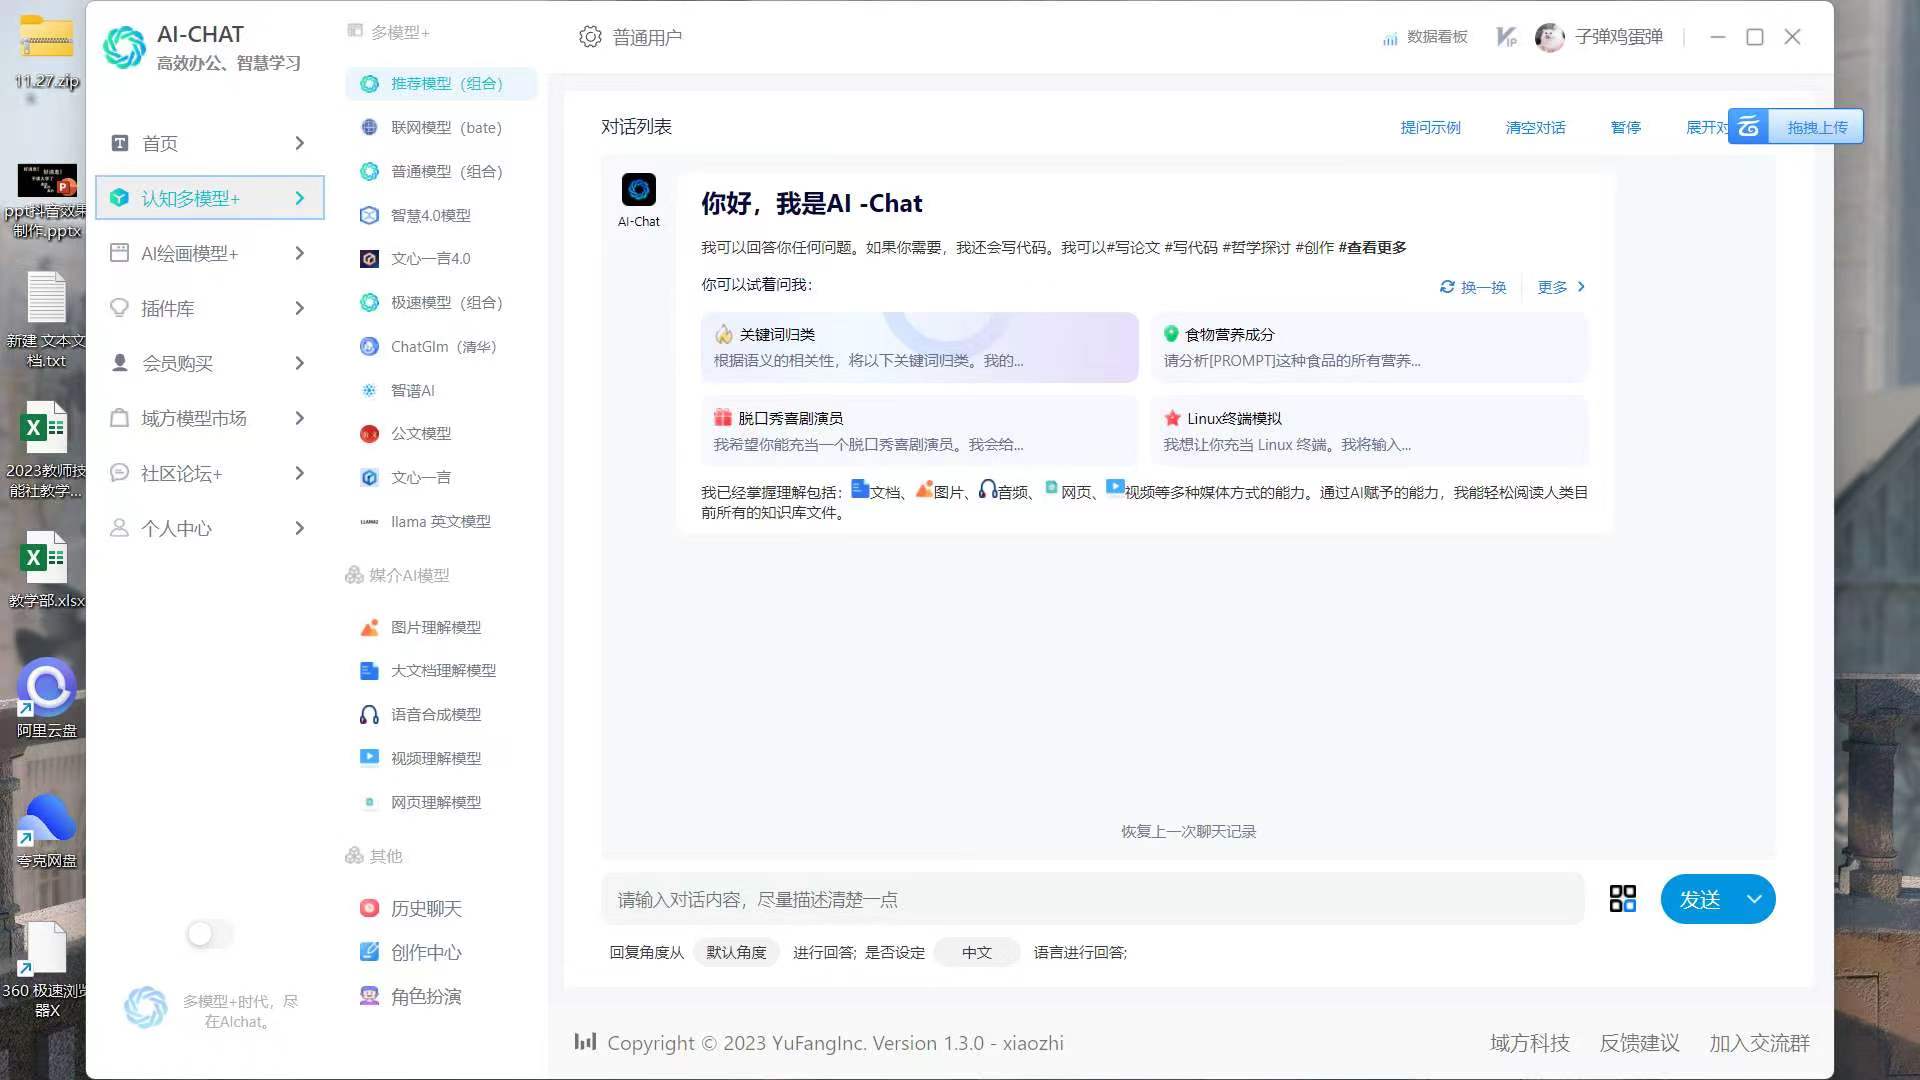Open 历史聊天 in the sidebar
Image resolution: width=1920 pixels, height=1080 pixels.
click(425, 908)
